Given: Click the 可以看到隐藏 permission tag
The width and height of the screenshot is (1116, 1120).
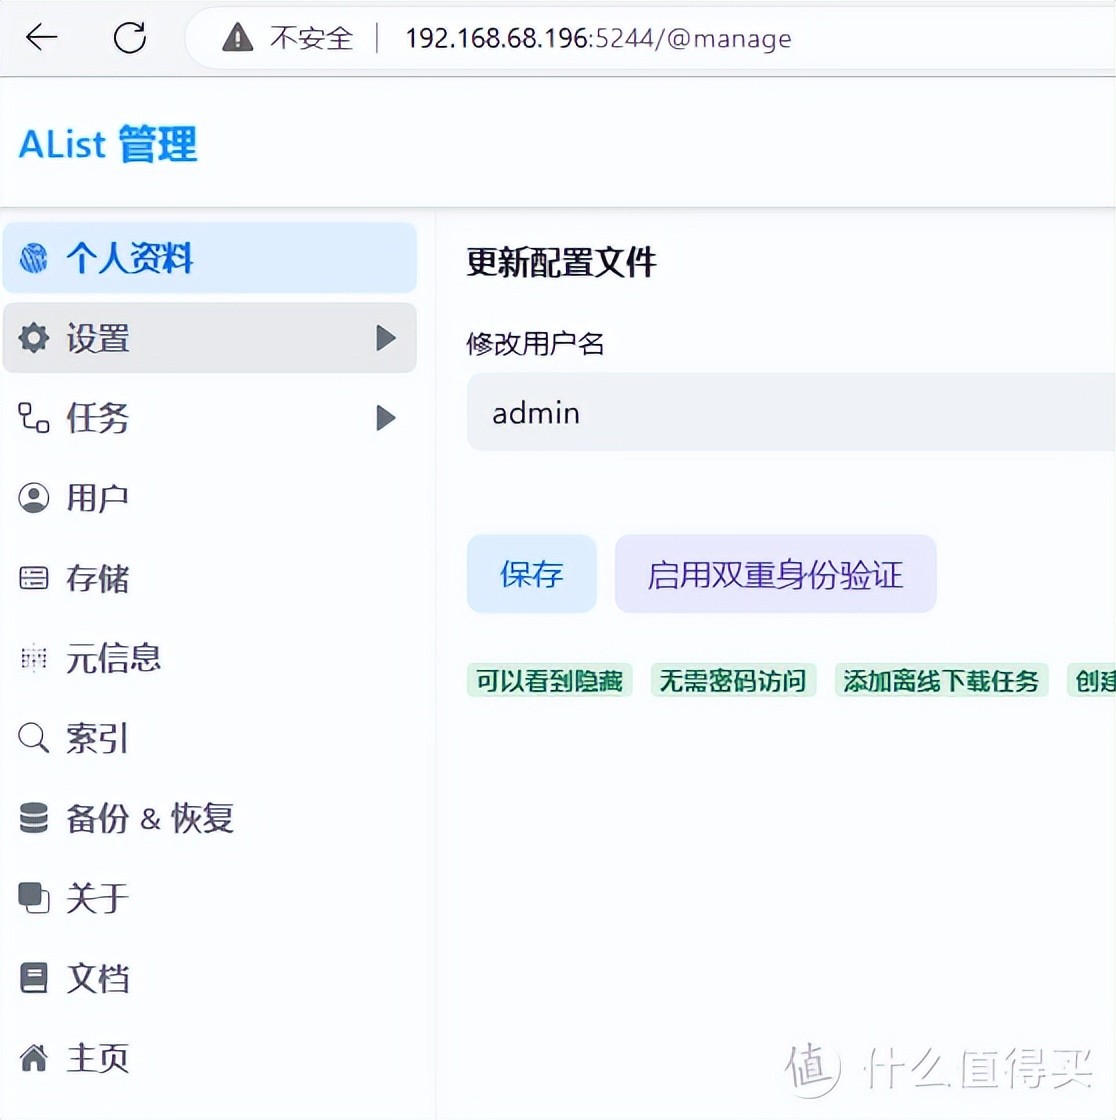Looking at the screenshot, I should point(549,680).
